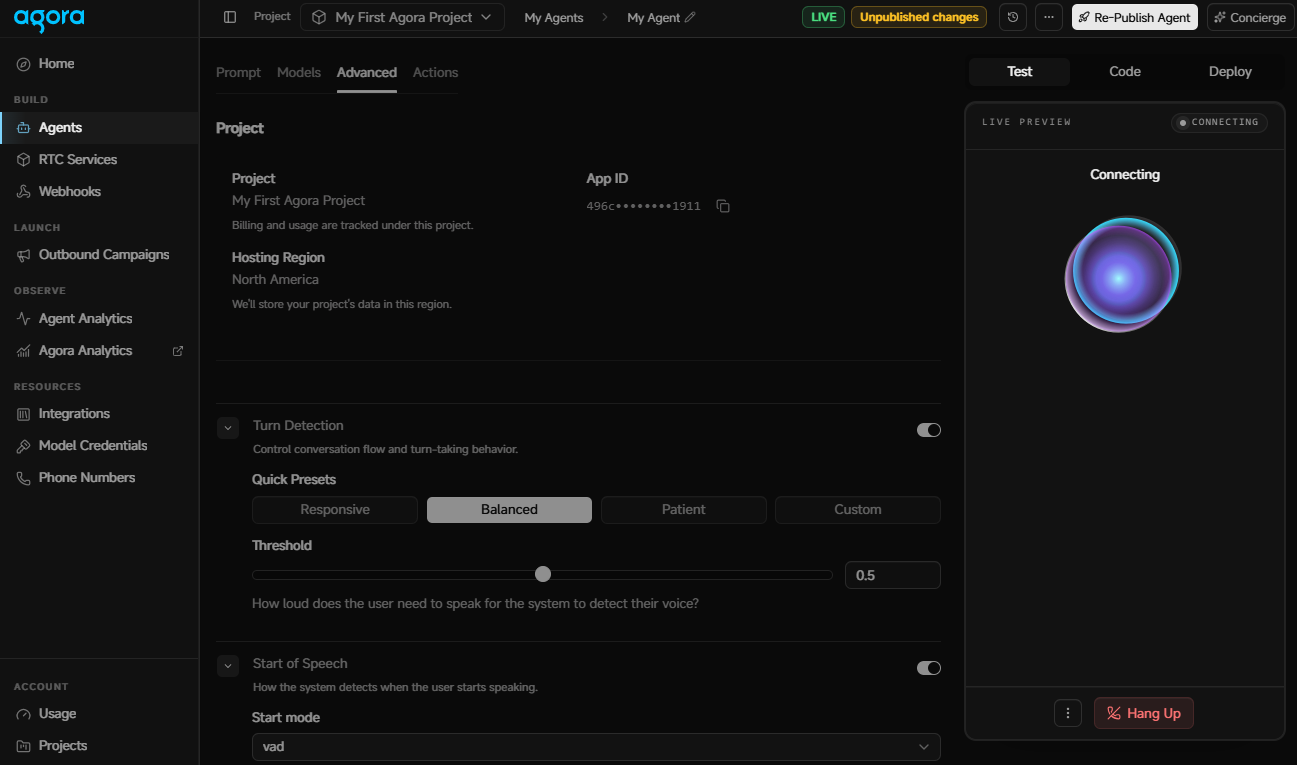Open the Concierge assistant
The width and height of the screenshot is (1297, 765).
1250,17
